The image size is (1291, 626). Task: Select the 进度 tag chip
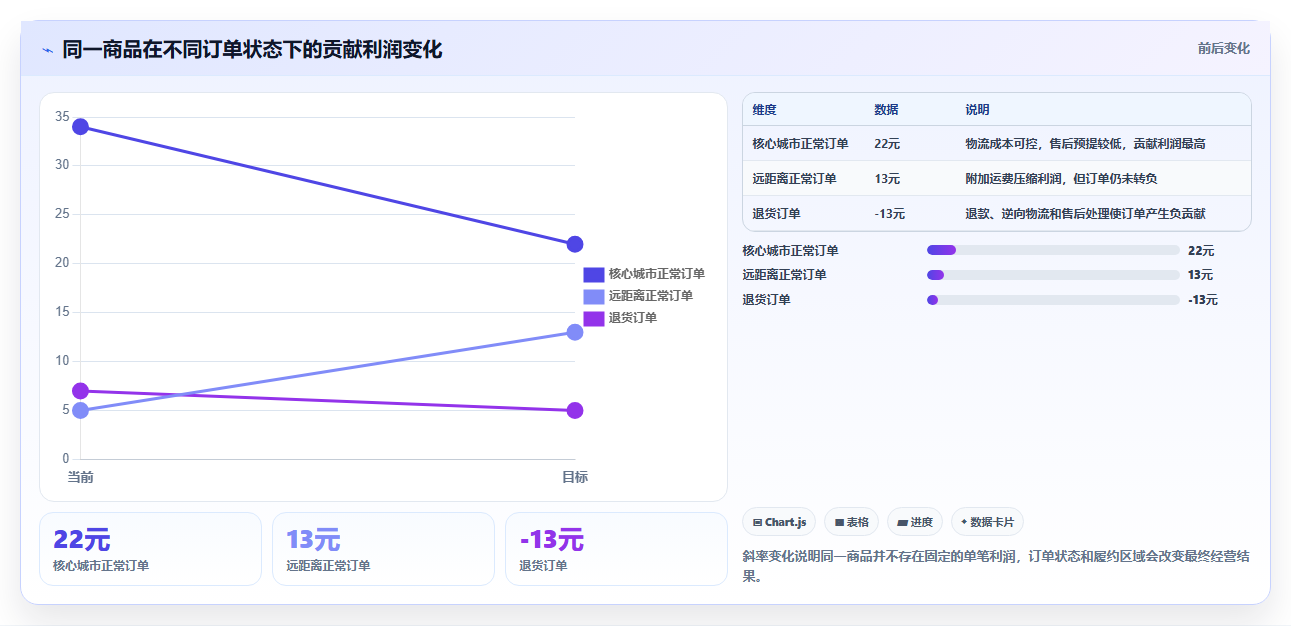point(915,522)
